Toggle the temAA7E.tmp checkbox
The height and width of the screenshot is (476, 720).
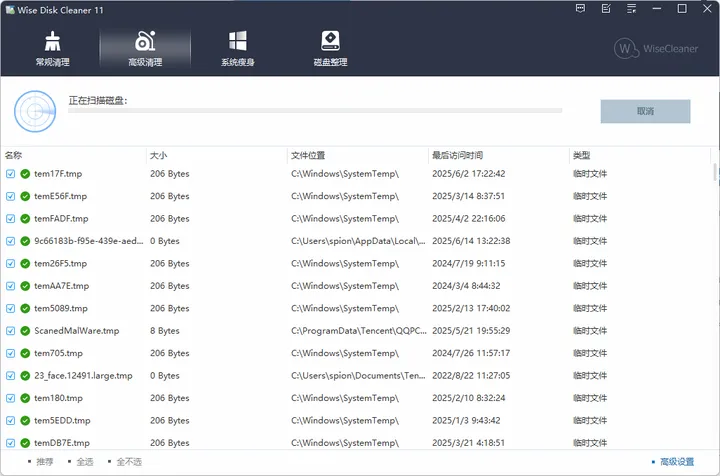11,286
